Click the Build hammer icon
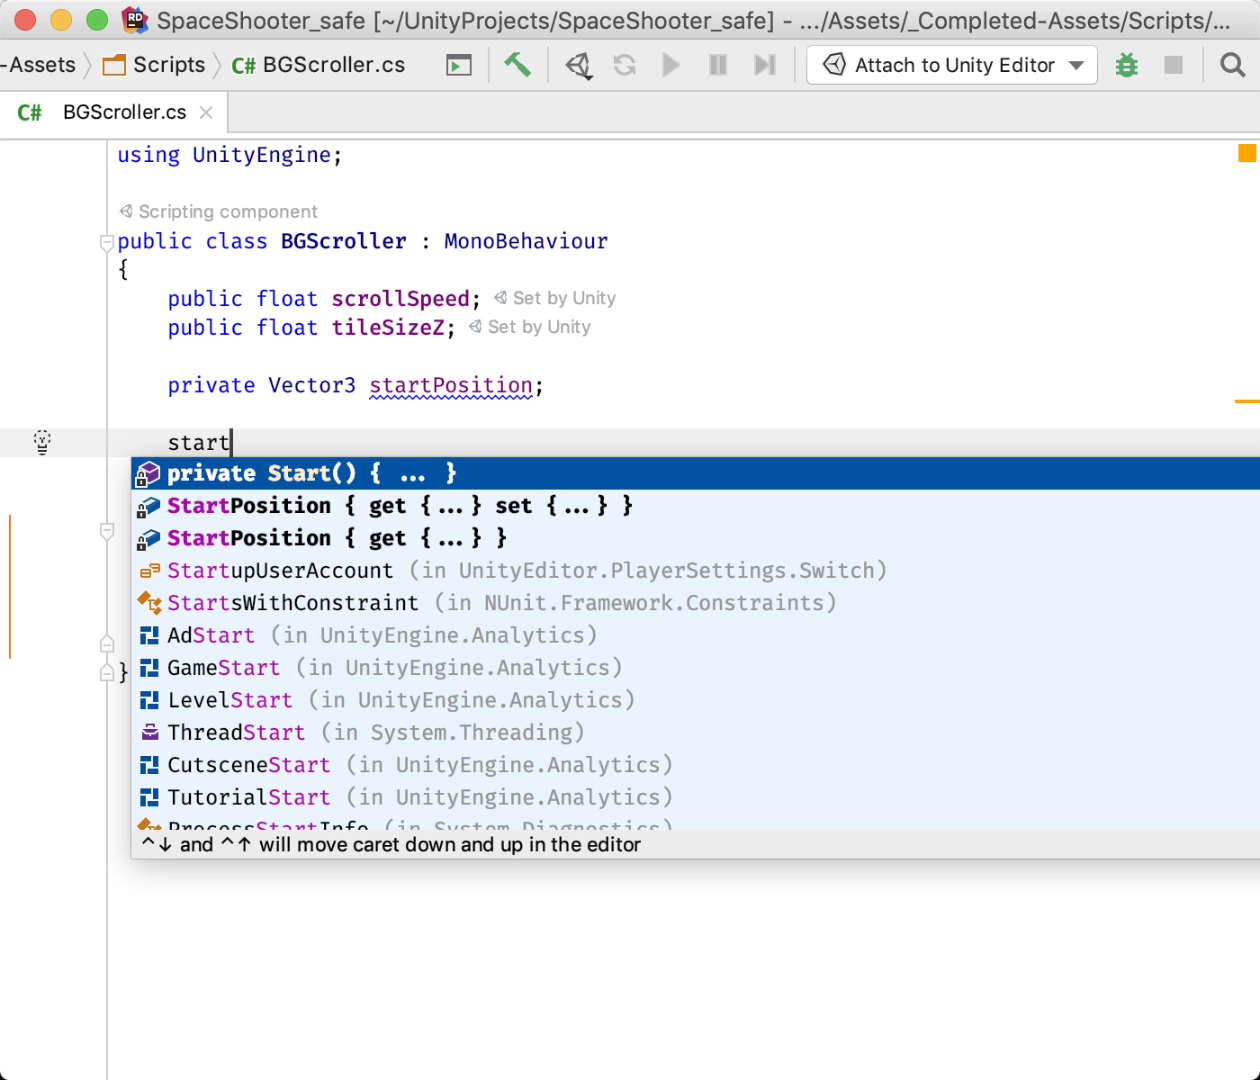Viewport: 1260px width, 1080px height. [x=517, y=65]
